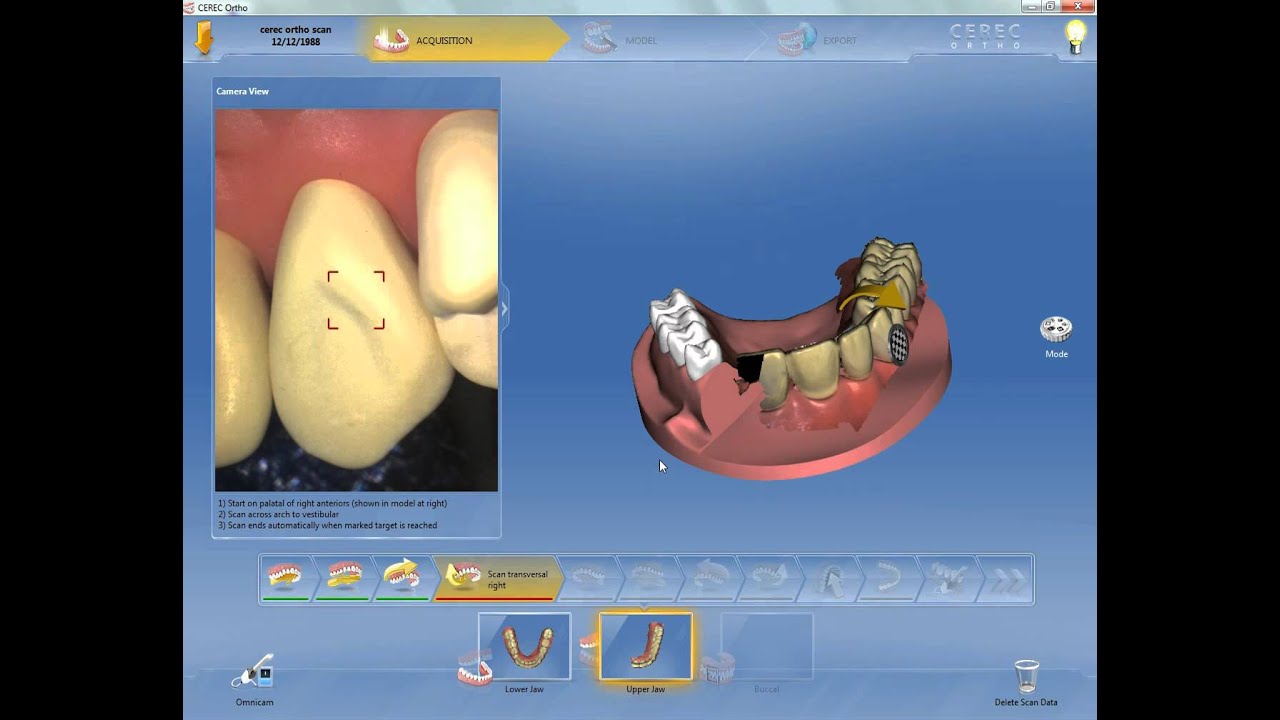Viewport: 1280px width, 720px height.
Task: Click instruction 'Scan ends automatically when marked target'
Action: (x=327, y=525)
